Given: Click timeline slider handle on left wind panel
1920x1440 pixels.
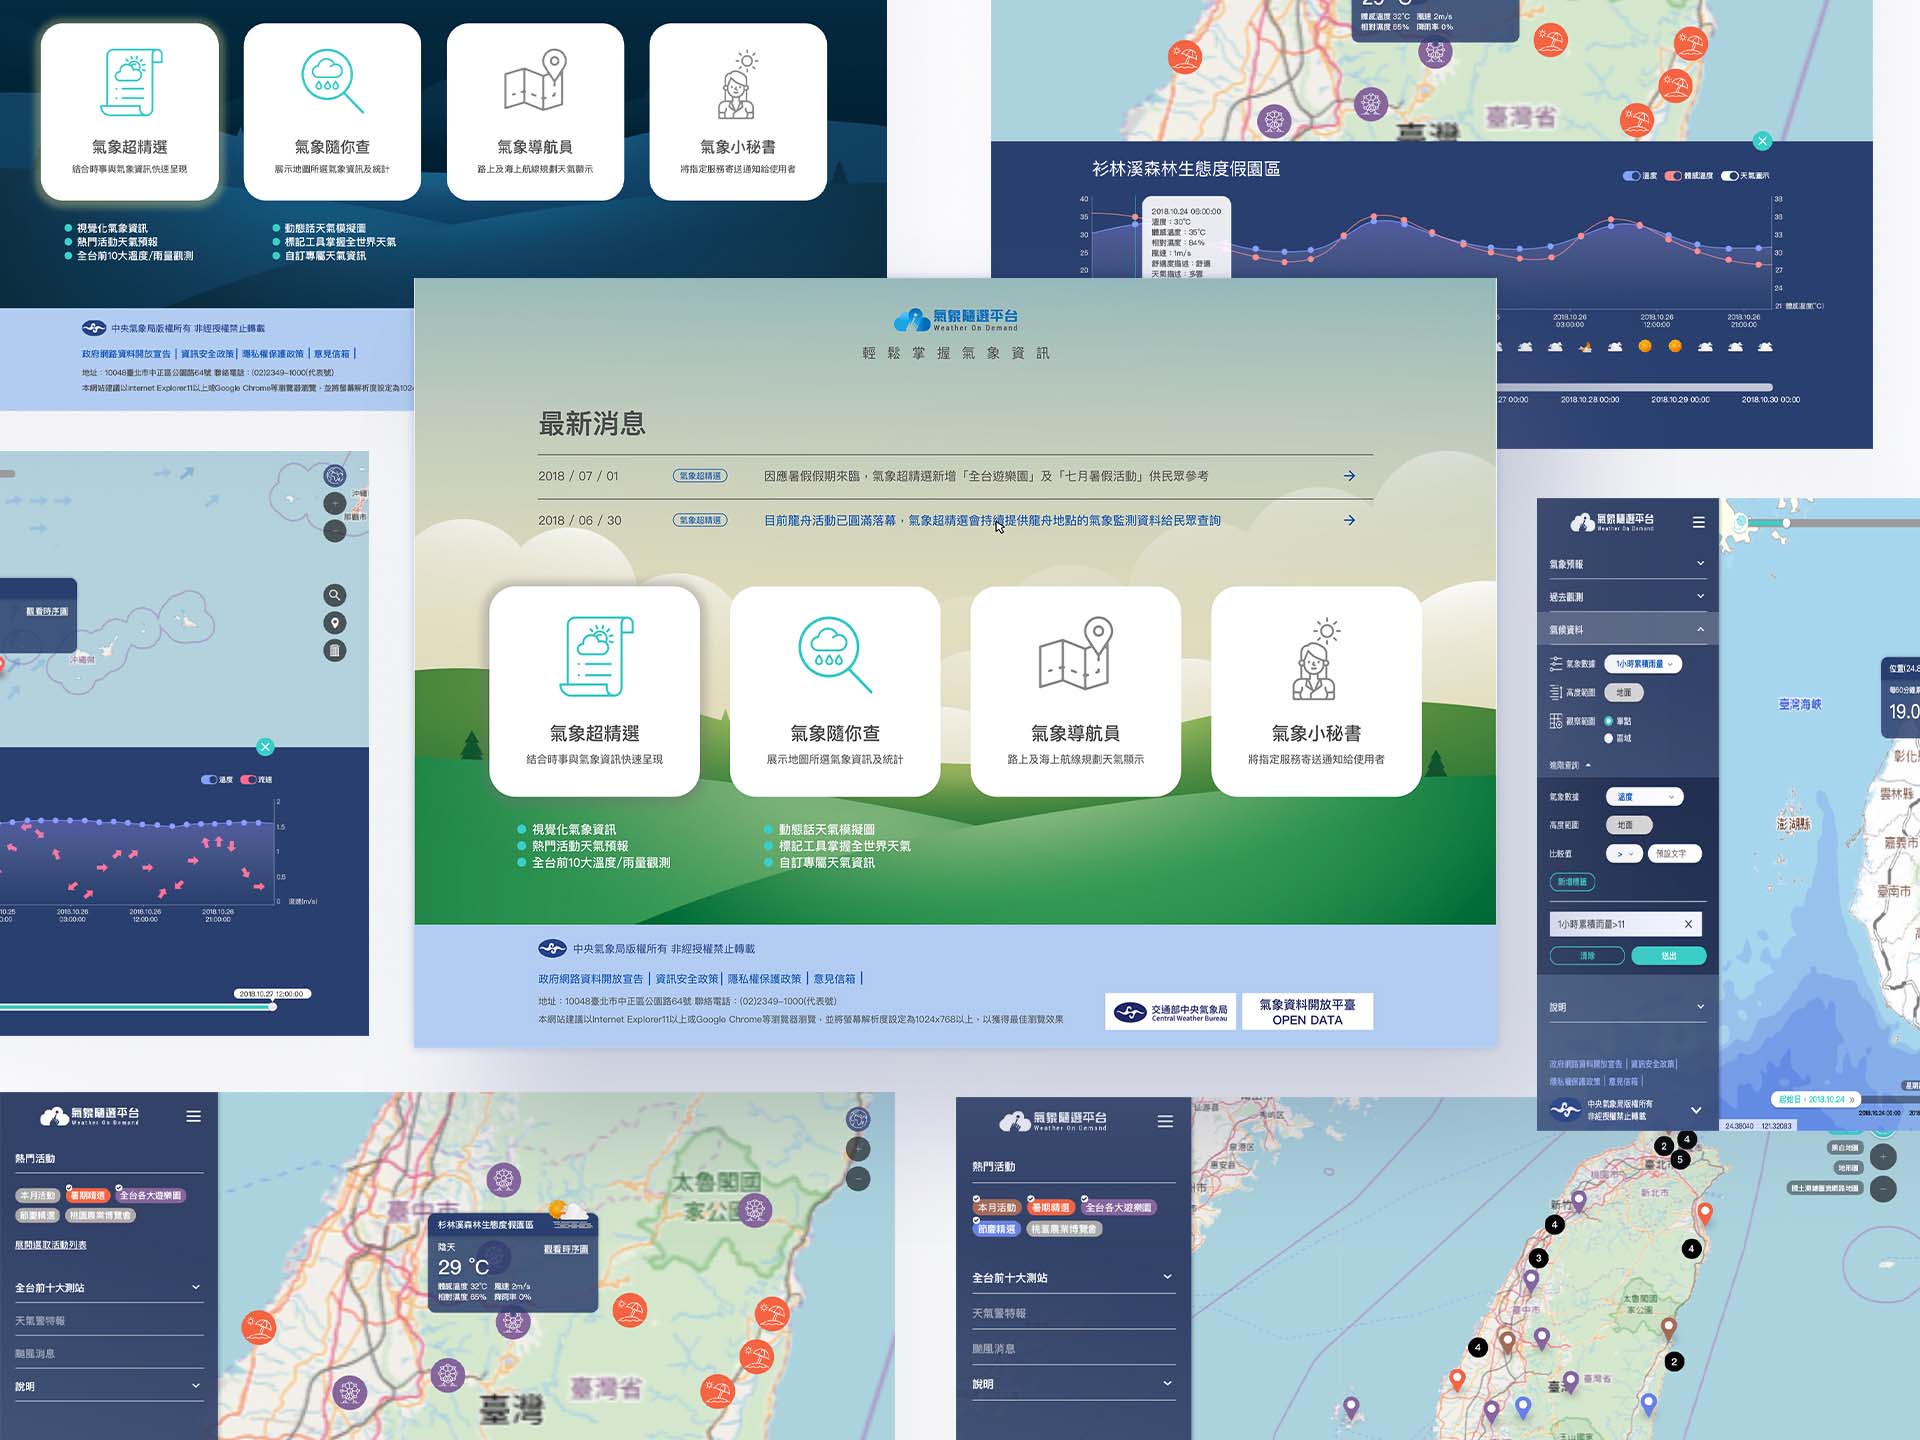Looking at the screenshot, I should (272, 1006).
